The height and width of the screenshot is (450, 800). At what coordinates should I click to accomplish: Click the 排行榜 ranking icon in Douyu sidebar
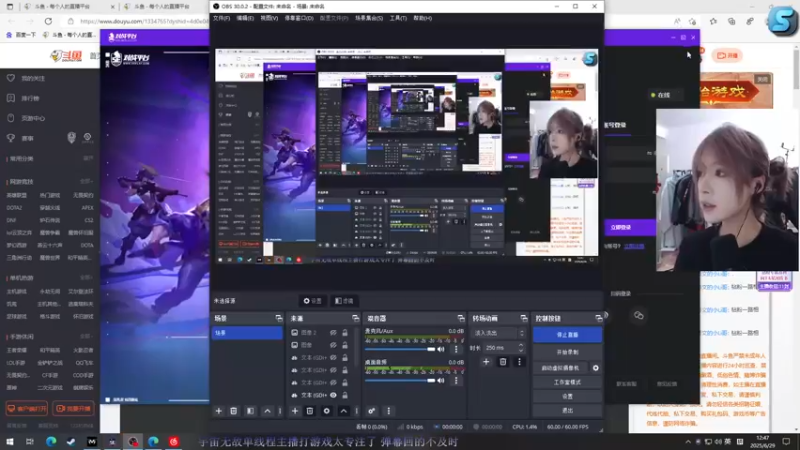[x=11, y=98]
